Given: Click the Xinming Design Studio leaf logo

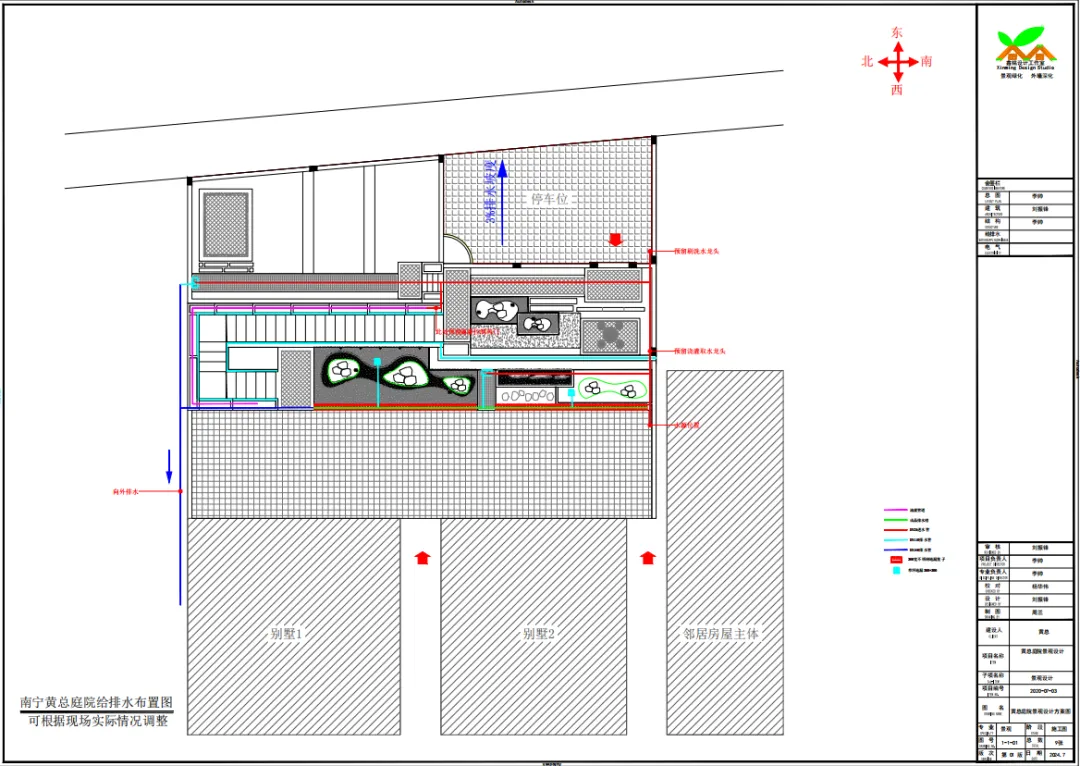Looking at the screenshot, I should pyautogui.click(x=1026, y=44).
